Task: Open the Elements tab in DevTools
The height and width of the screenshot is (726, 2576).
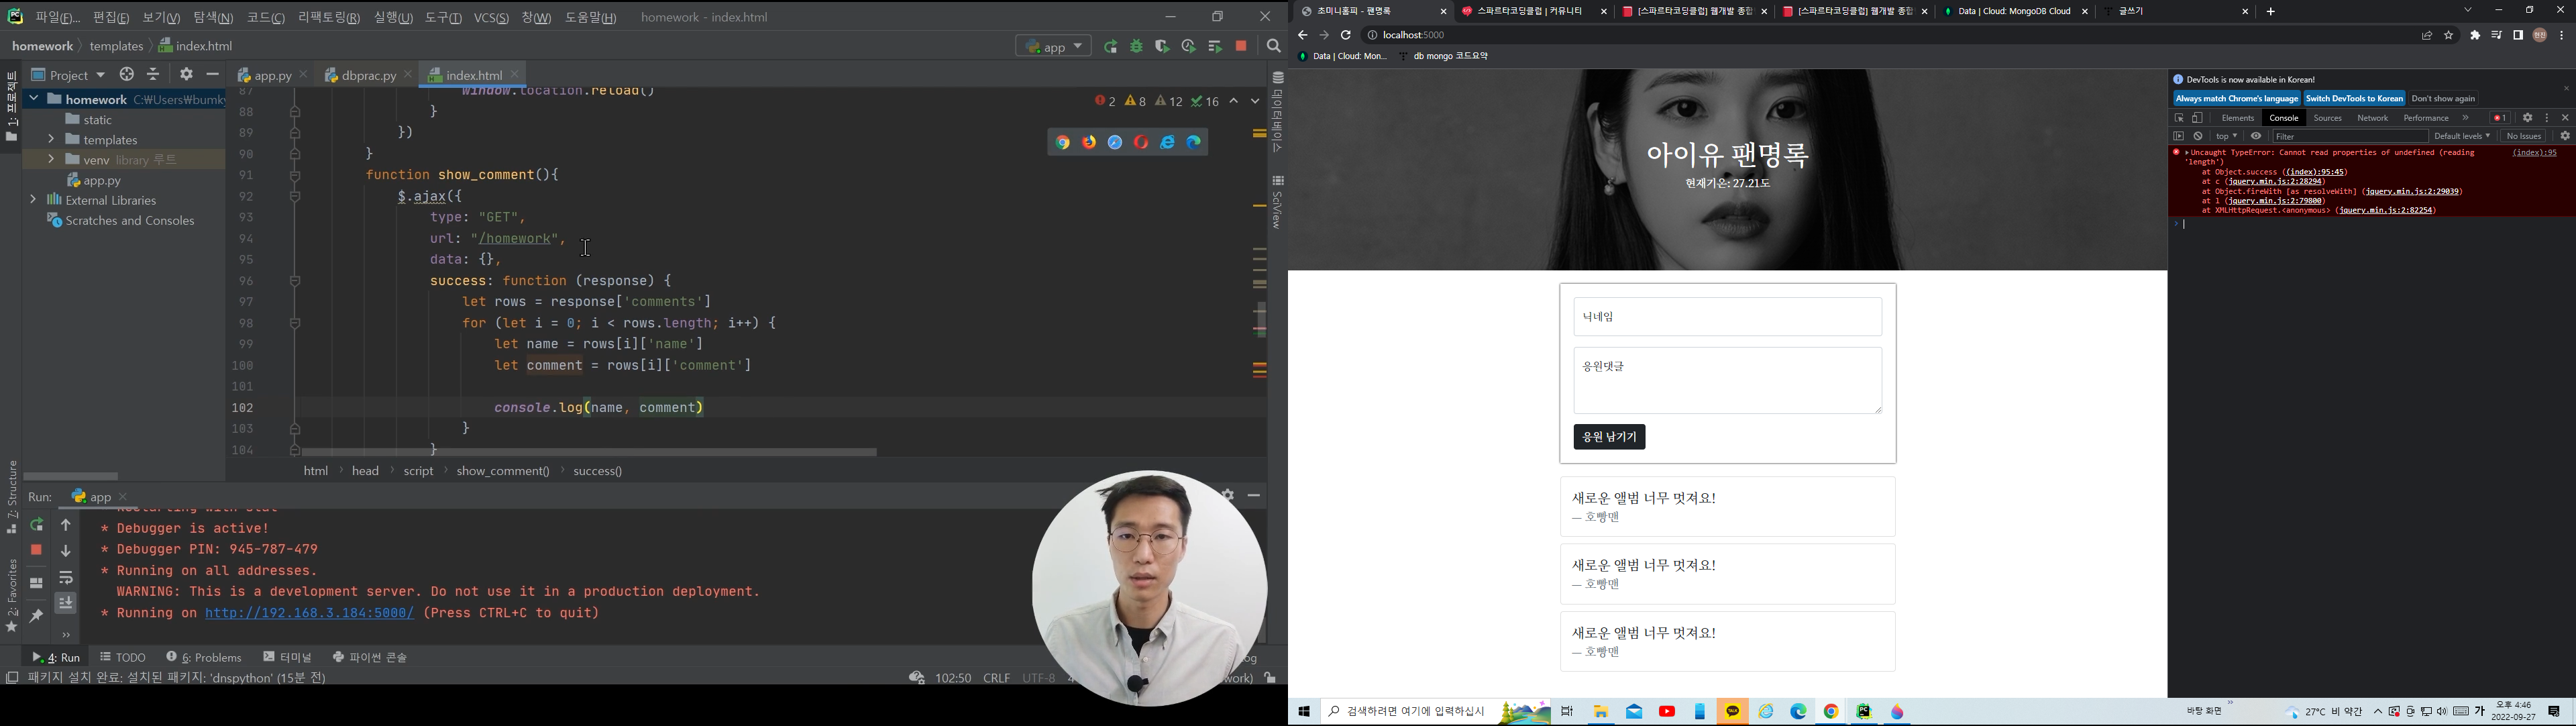Action: point(2237,118)
